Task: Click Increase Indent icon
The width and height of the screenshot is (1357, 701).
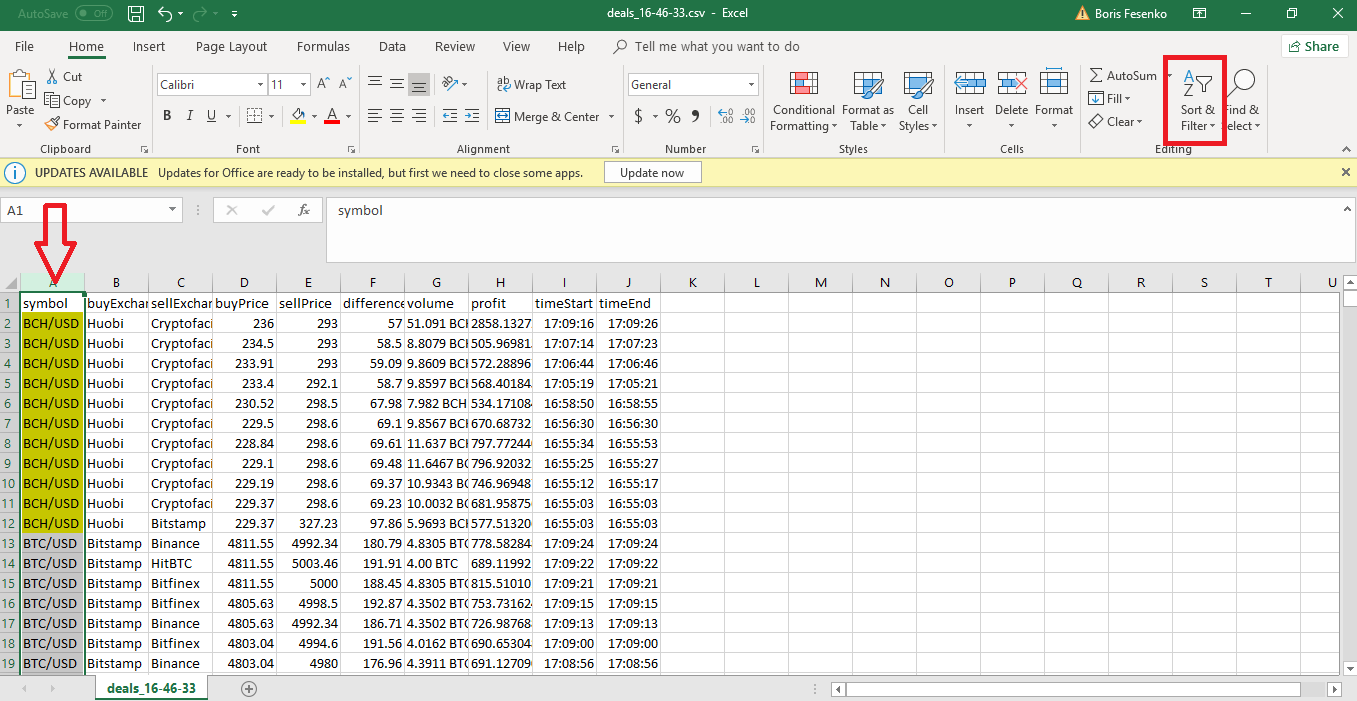Action: point(473,116)
